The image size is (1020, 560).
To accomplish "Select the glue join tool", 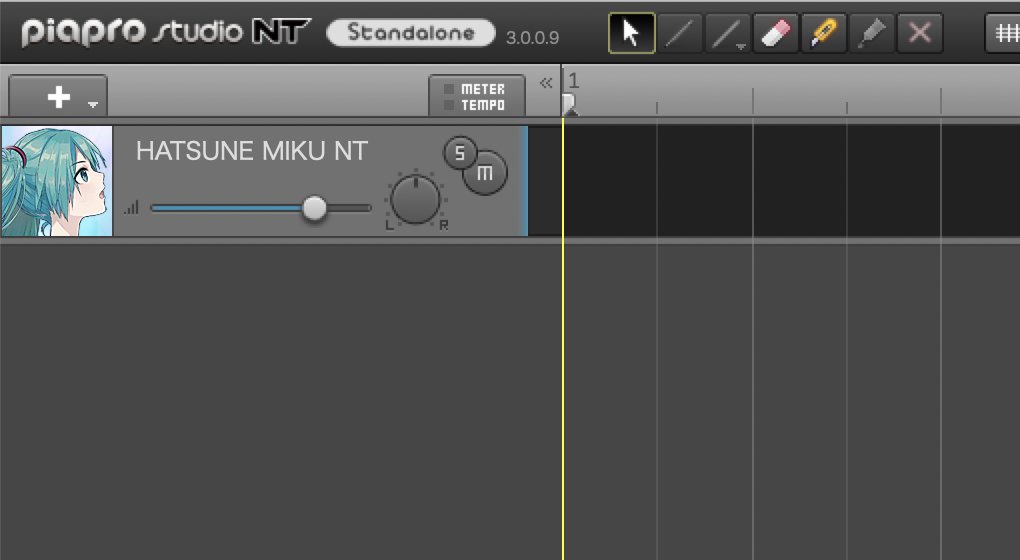I will point(872,33).
